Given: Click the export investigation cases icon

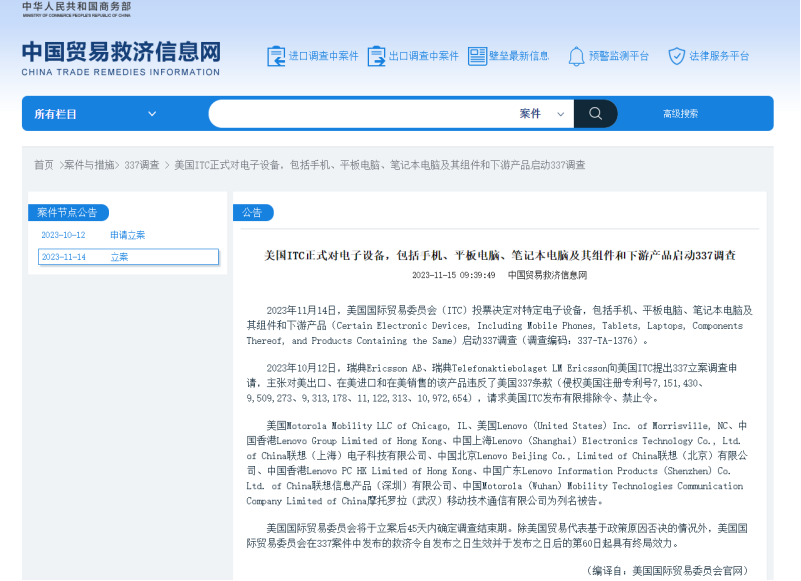Looking at the screenshot, I should coord(376,56).
